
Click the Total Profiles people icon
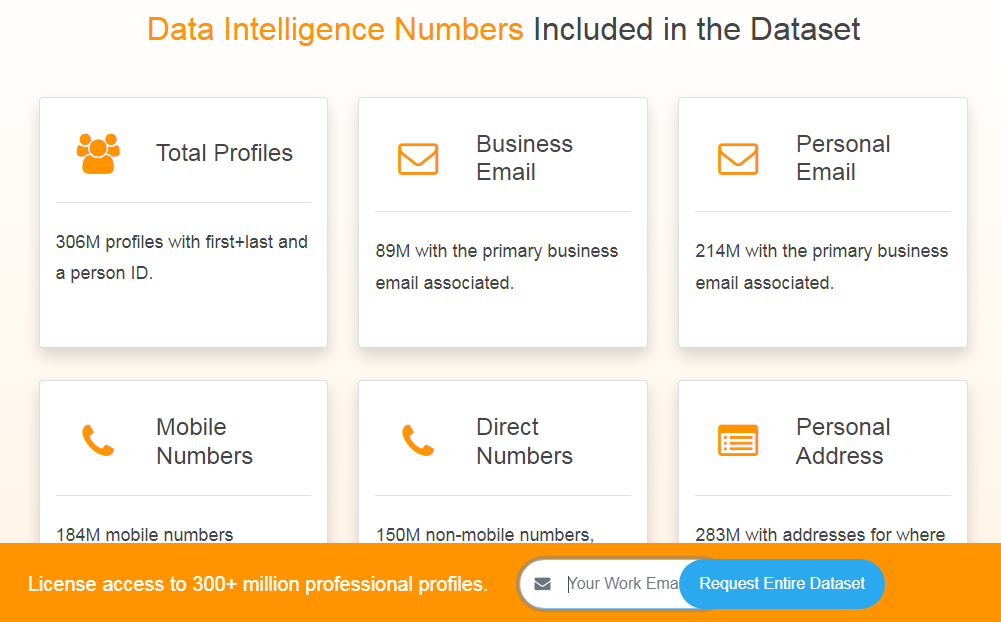click(x=98, y=153)
